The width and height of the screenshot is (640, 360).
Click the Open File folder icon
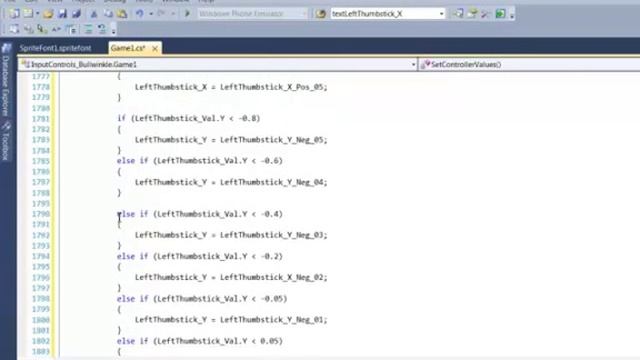pos(48,14)
